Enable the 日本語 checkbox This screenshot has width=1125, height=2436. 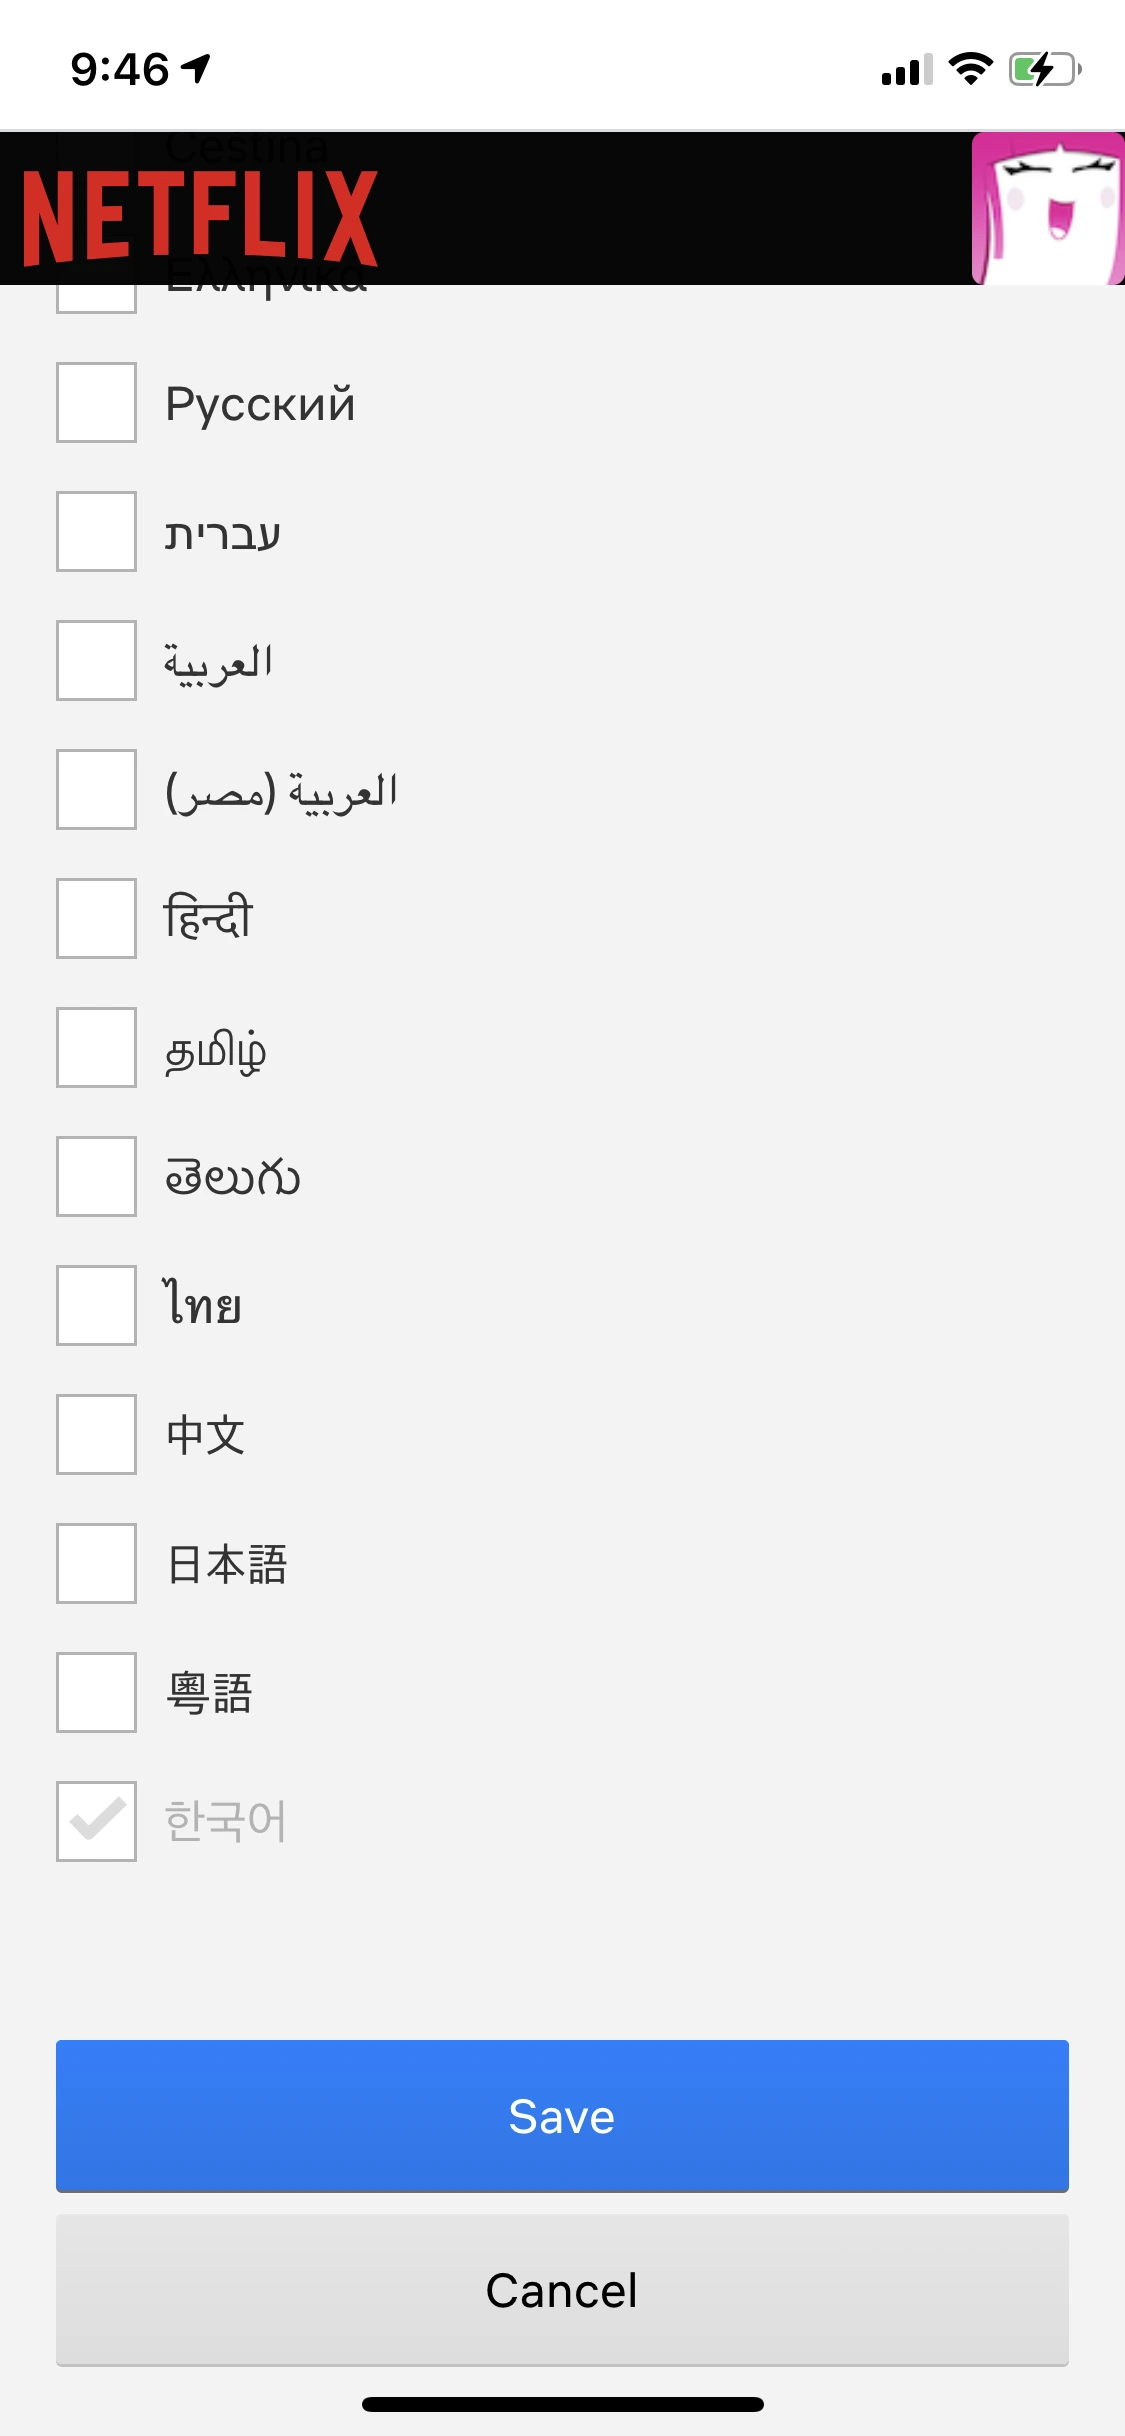coord(96,1565)
